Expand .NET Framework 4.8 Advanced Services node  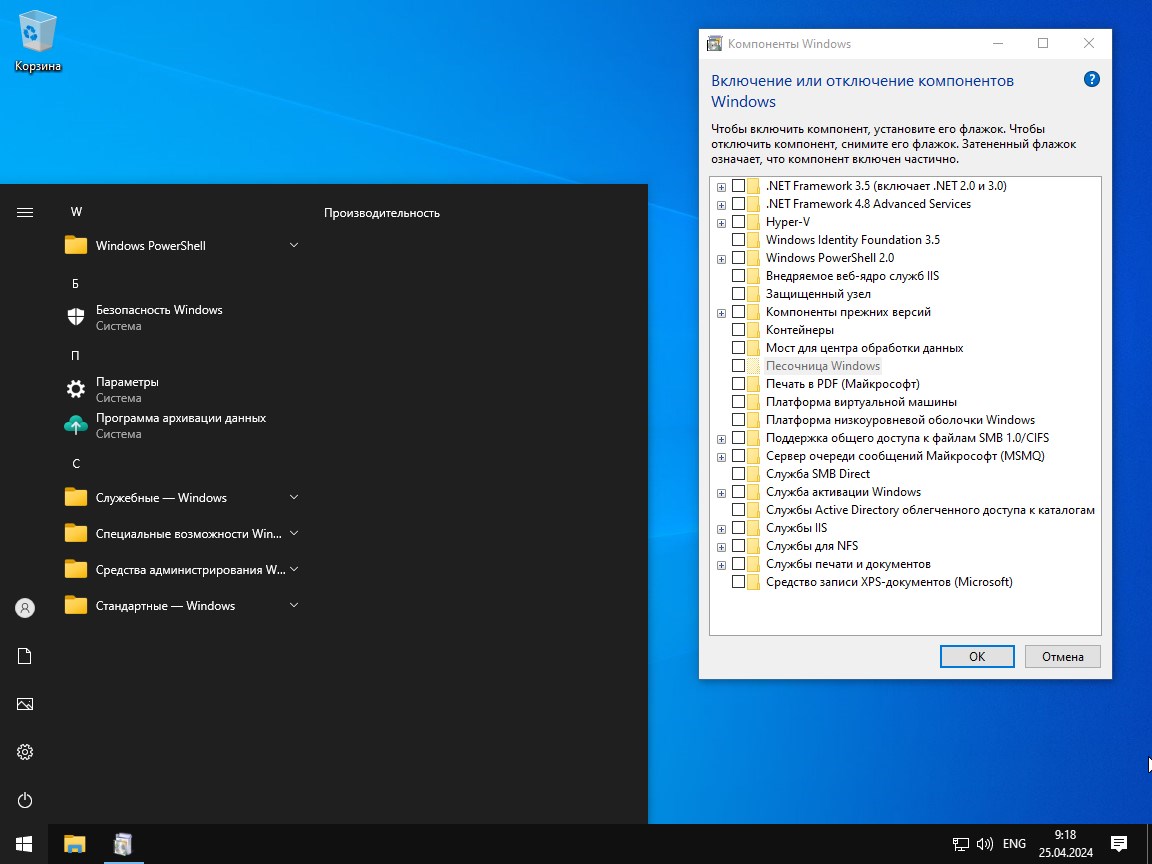pyautogui.click(x=721, y=205)
